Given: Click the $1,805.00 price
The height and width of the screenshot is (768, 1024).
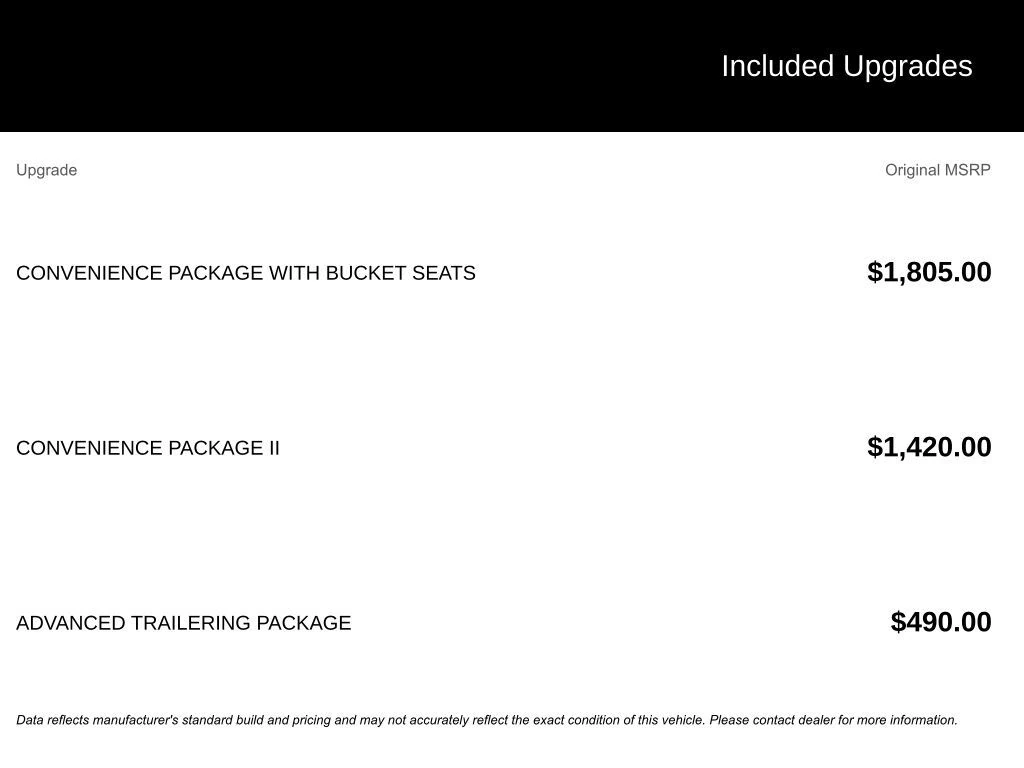Looking at the screenshot, I should [x=929, y=272].
